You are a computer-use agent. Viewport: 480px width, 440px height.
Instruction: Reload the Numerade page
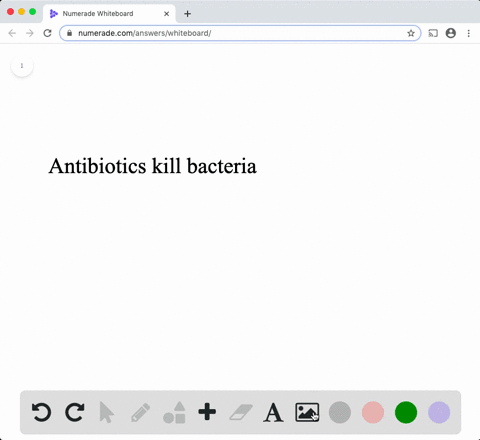(47, 33)
